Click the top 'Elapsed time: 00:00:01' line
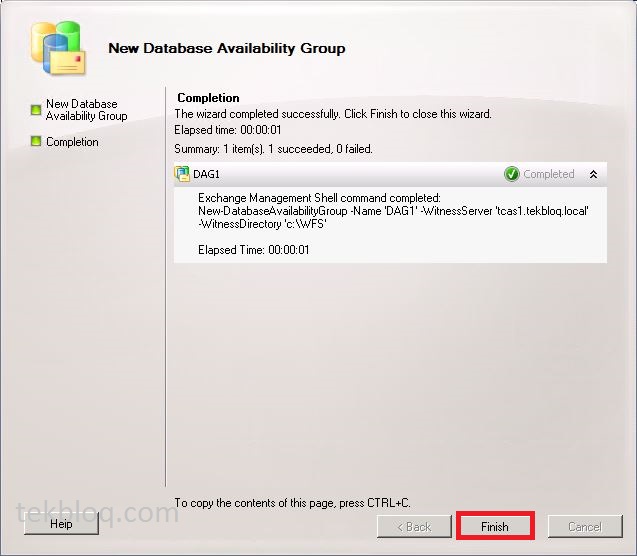The image size is (637, 556). [x=228, y=130]
